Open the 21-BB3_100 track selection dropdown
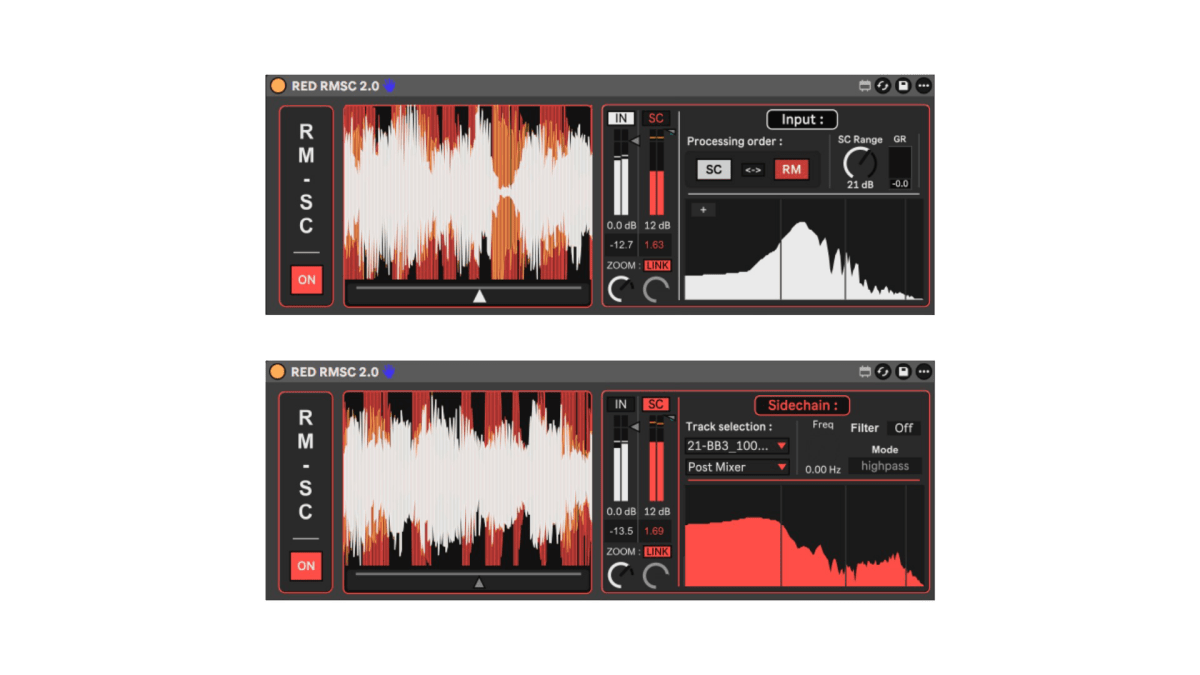 (x=736, y=447)
